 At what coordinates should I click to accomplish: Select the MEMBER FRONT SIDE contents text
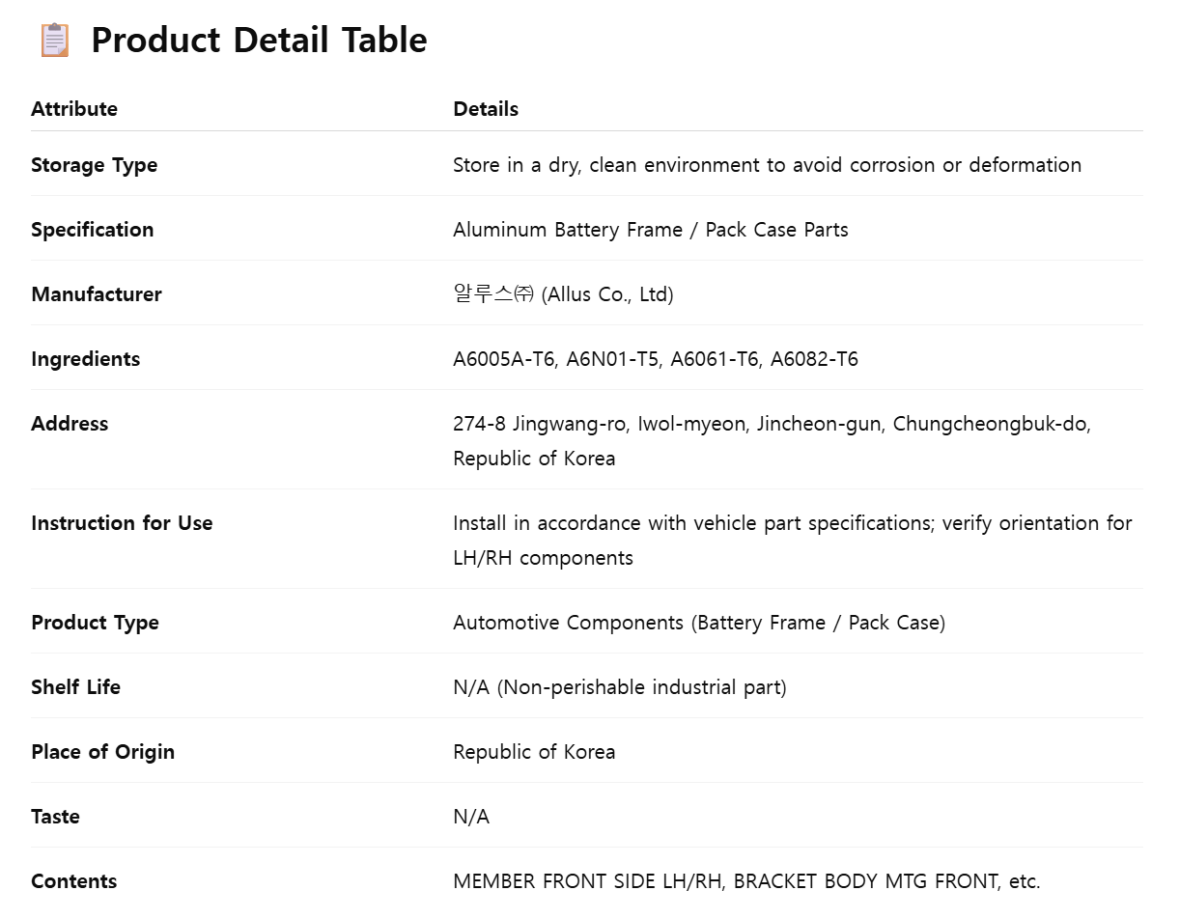746,881
